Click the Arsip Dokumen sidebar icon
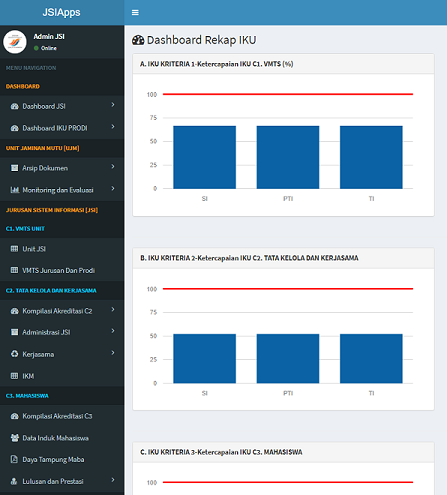The image size is (447, 495). 14,168
